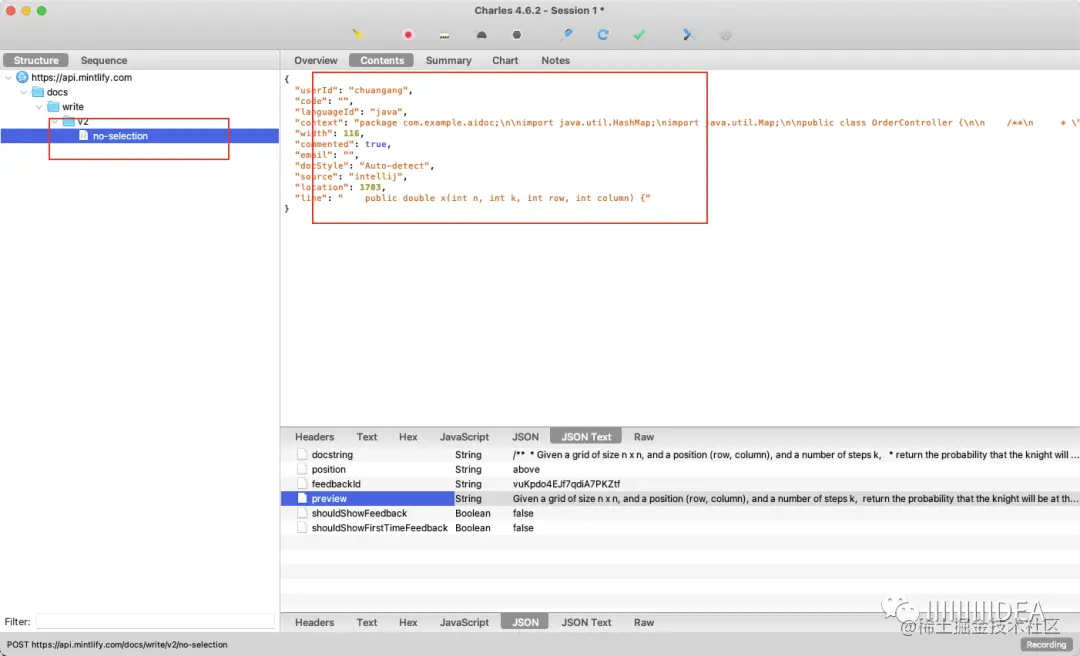The width and height of the screenshot is (1080, 656).
Task: Click the POST URL text in status bar
Action: [x=117, y=645]
